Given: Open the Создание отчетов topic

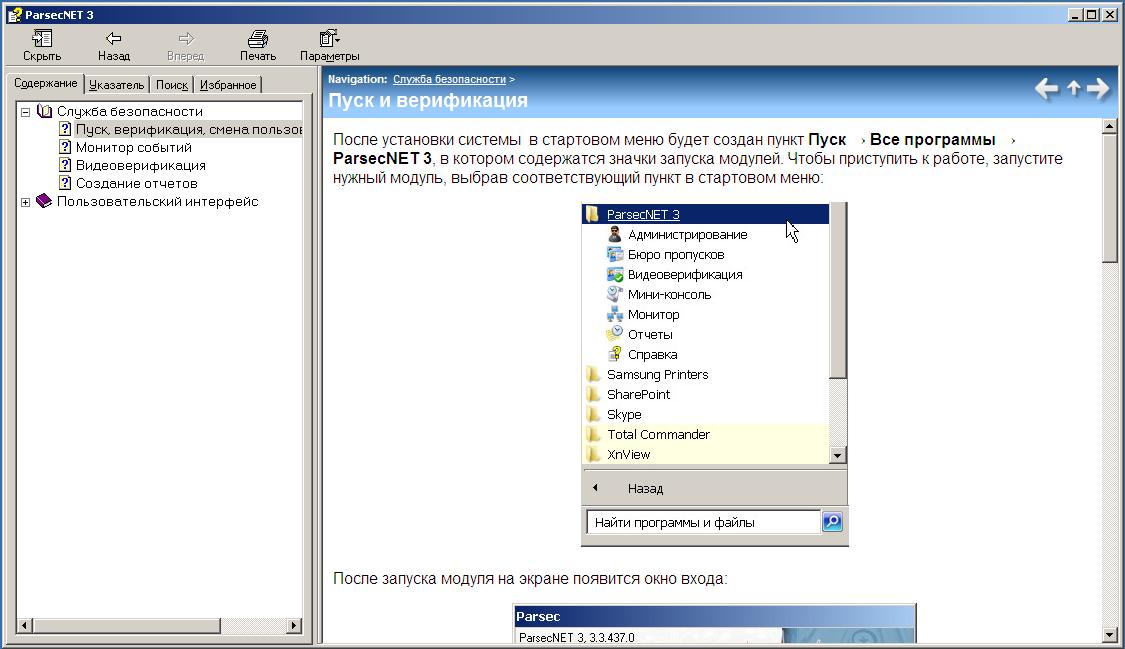Looking at the screenshot, I should (136, 184).
